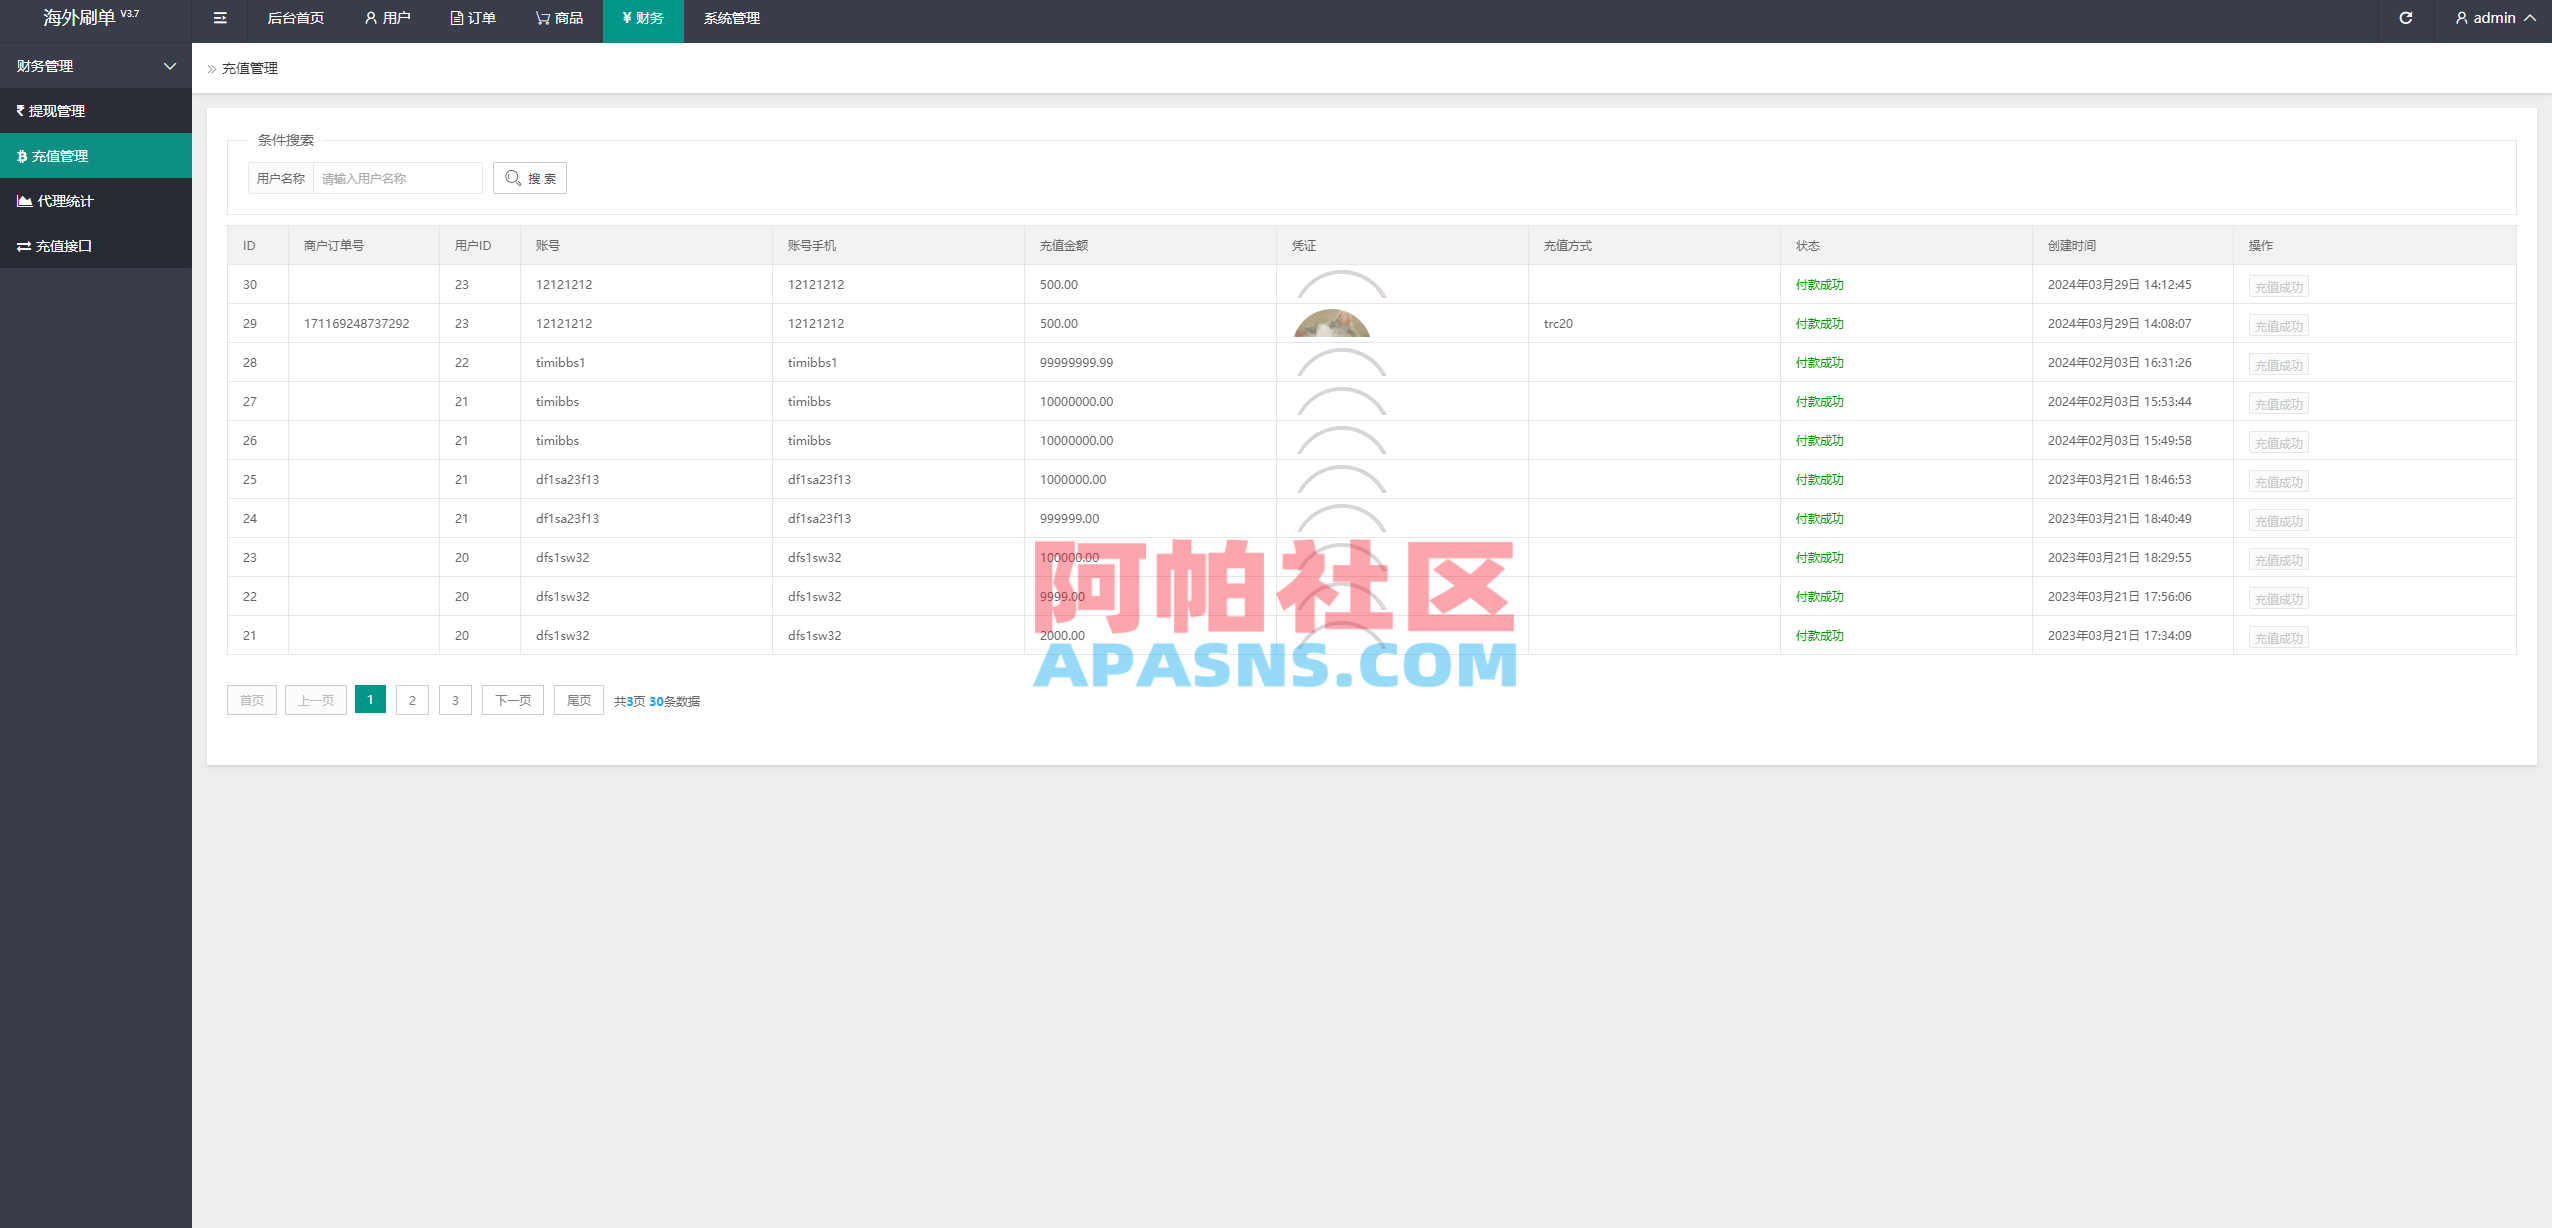This screenshot has height=1228, width=2552.
Task: Click 充值成功 button on row ID 30
Action: click(x=2278, y=286)
